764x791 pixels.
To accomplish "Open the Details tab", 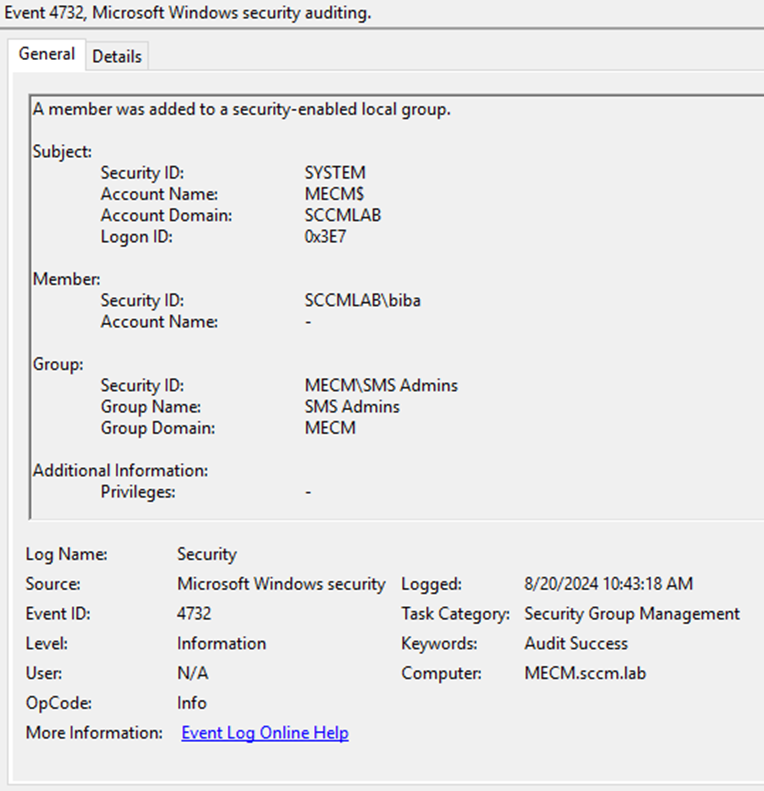I will coord(117,56).
